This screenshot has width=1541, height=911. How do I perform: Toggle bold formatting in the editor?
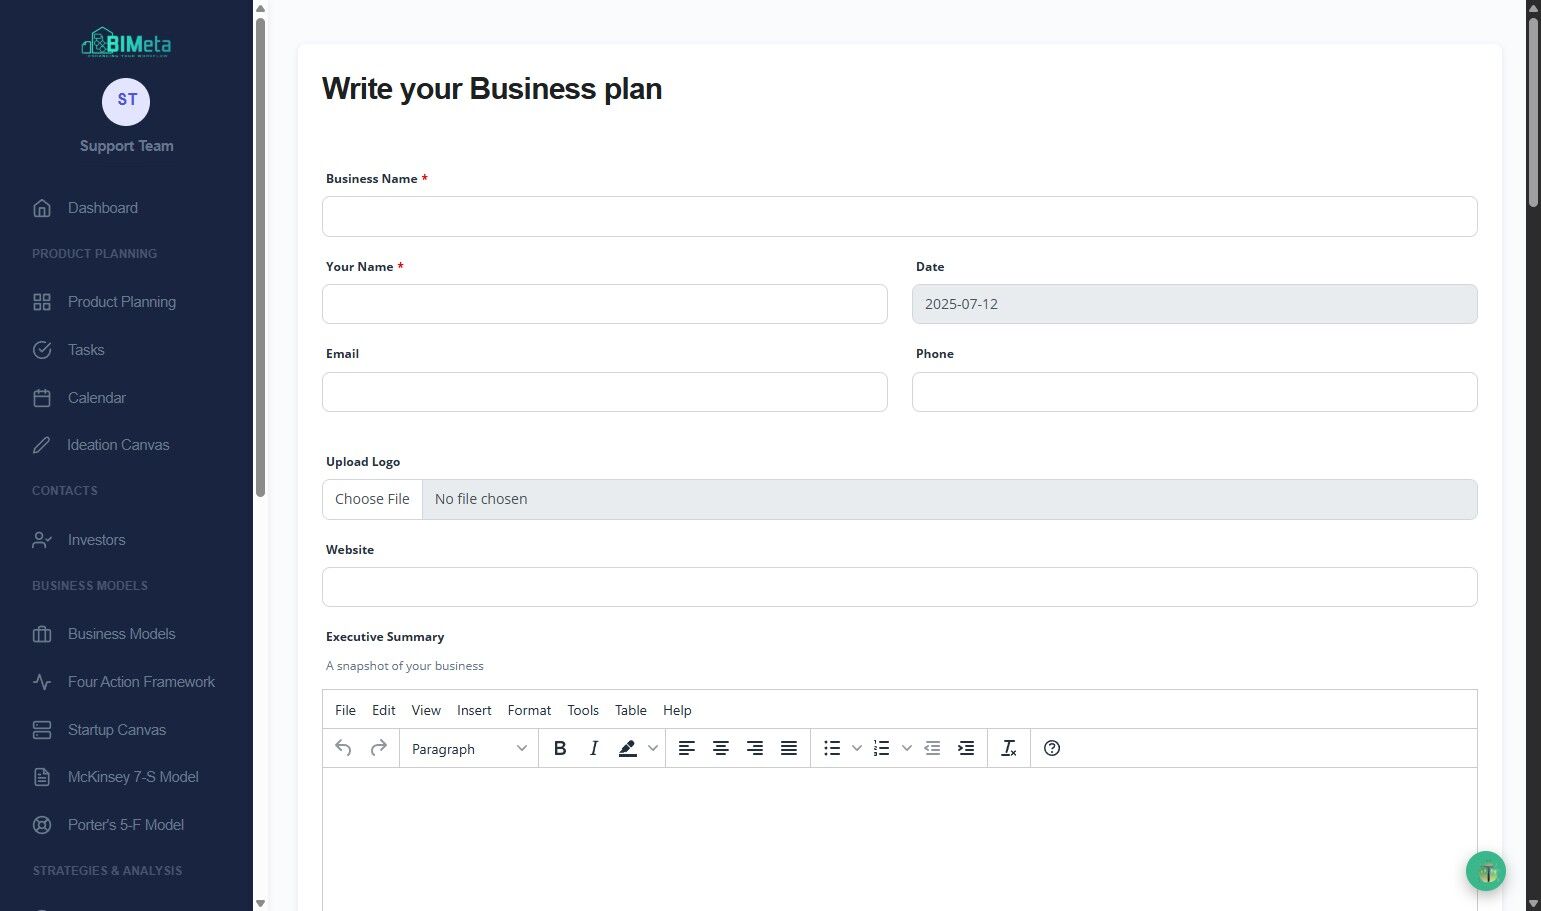[560, 748]
